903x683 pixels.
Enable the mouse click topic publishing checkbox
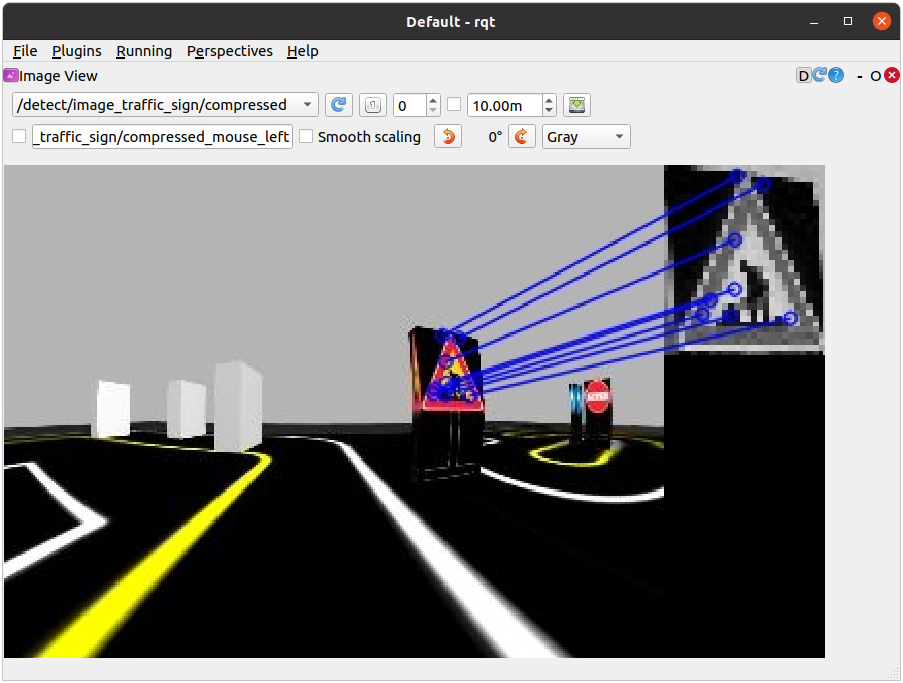19,137
